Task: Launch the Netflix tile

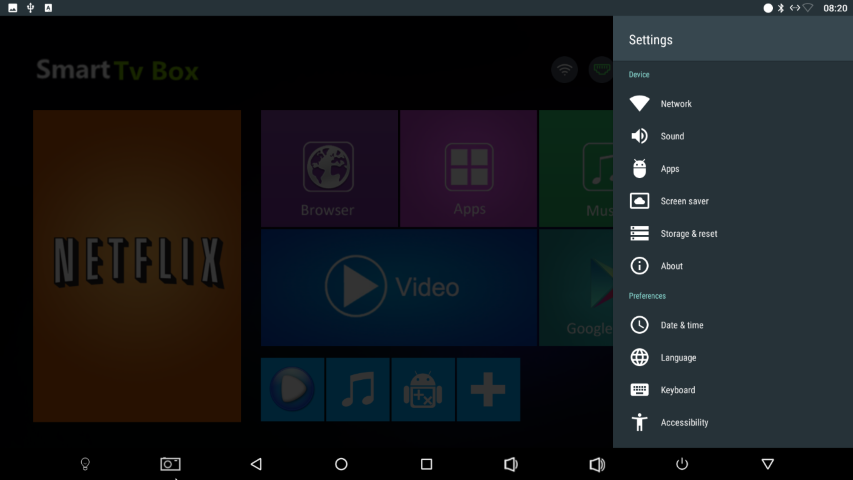Action: click(137, 266)
